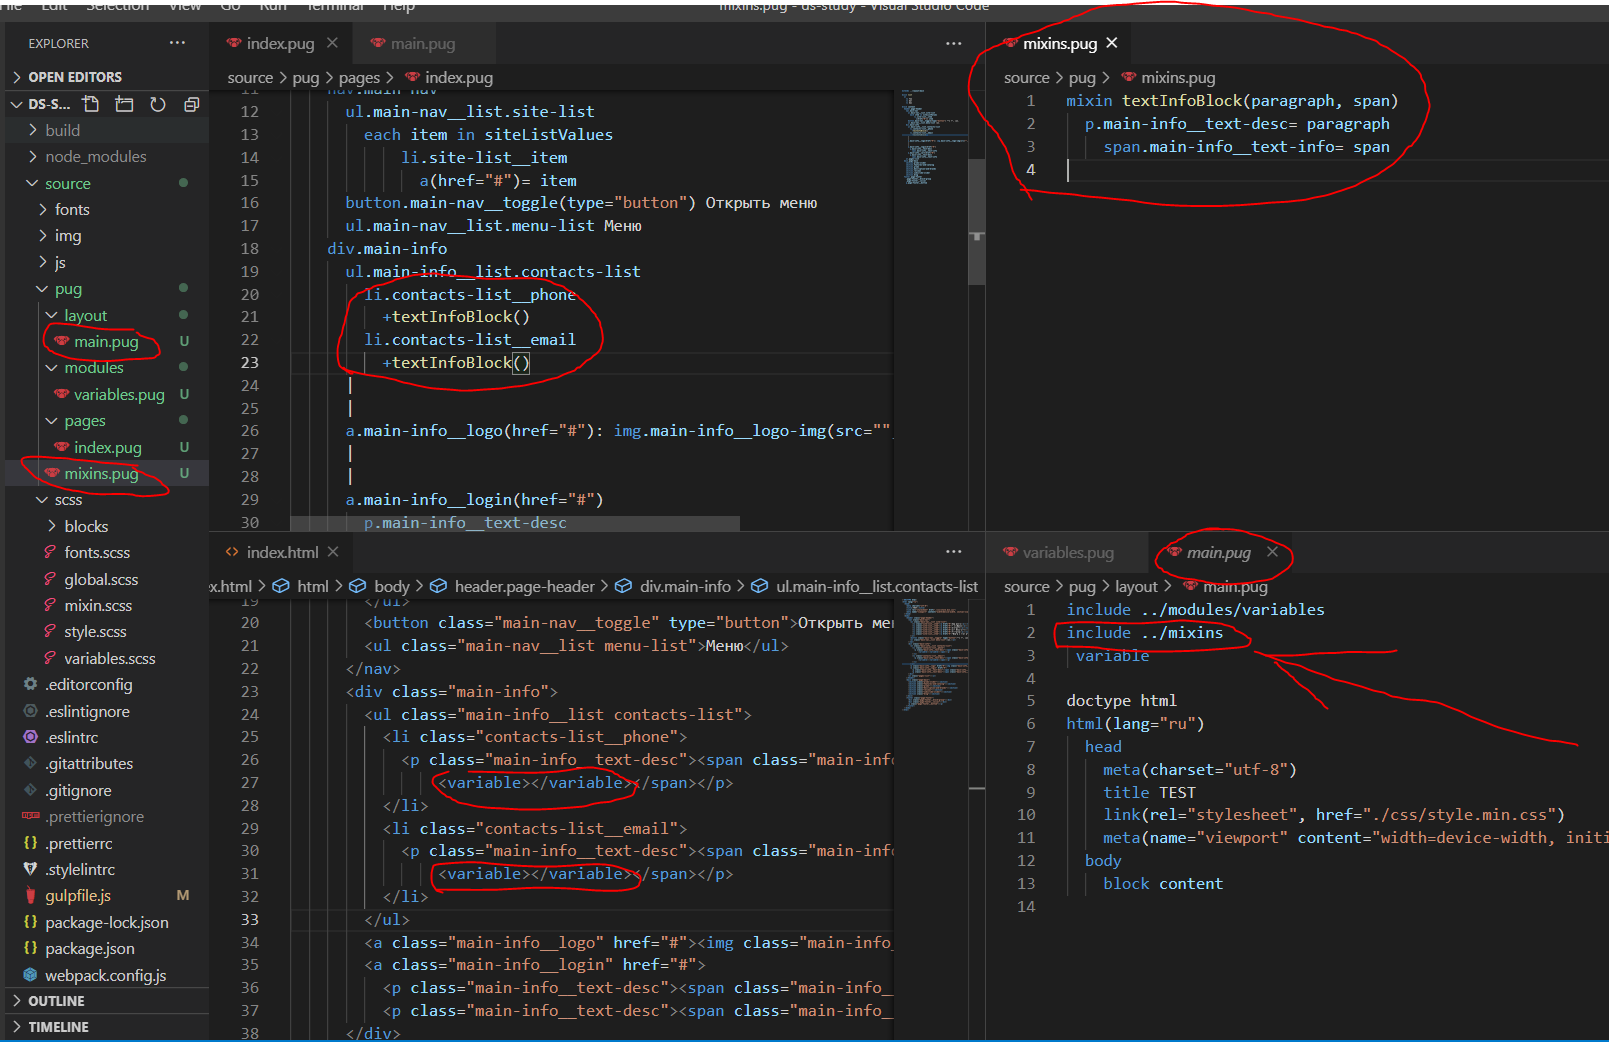The height and width of the screenshot is (1042, 1609).
Task: Switch to the variables.pug tab
Action: pyautogui.click(x=1068, y=552)
